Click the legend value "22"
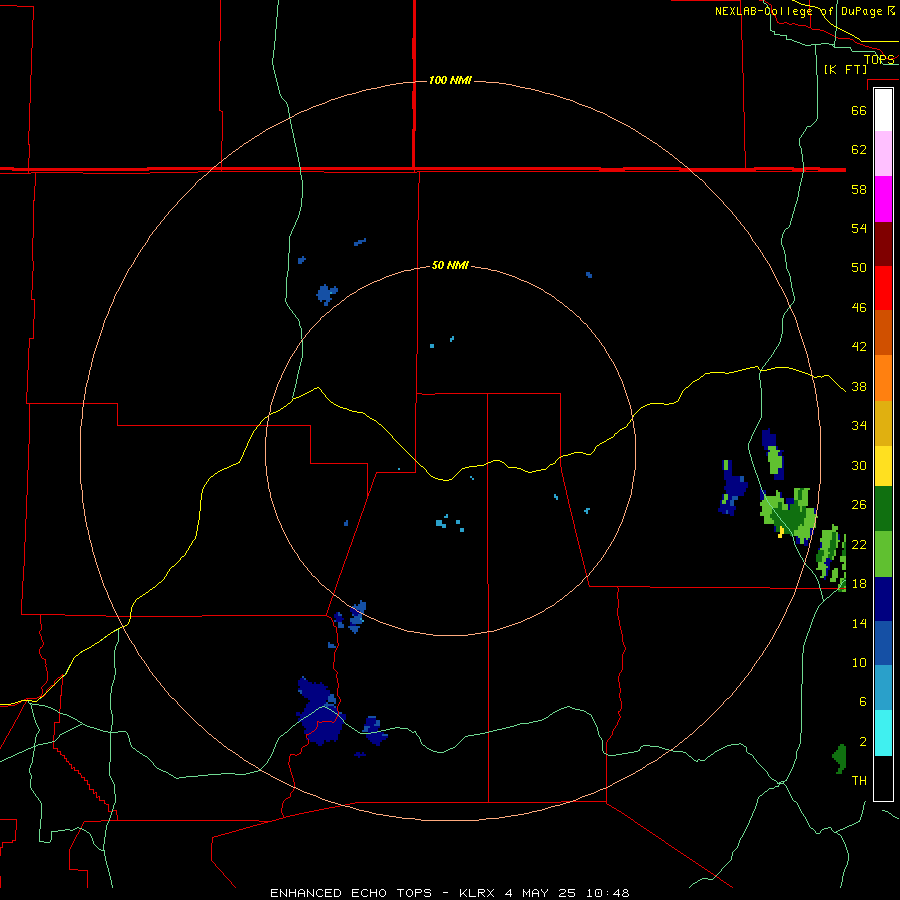900x900 pixels. [x=859, y=545]
